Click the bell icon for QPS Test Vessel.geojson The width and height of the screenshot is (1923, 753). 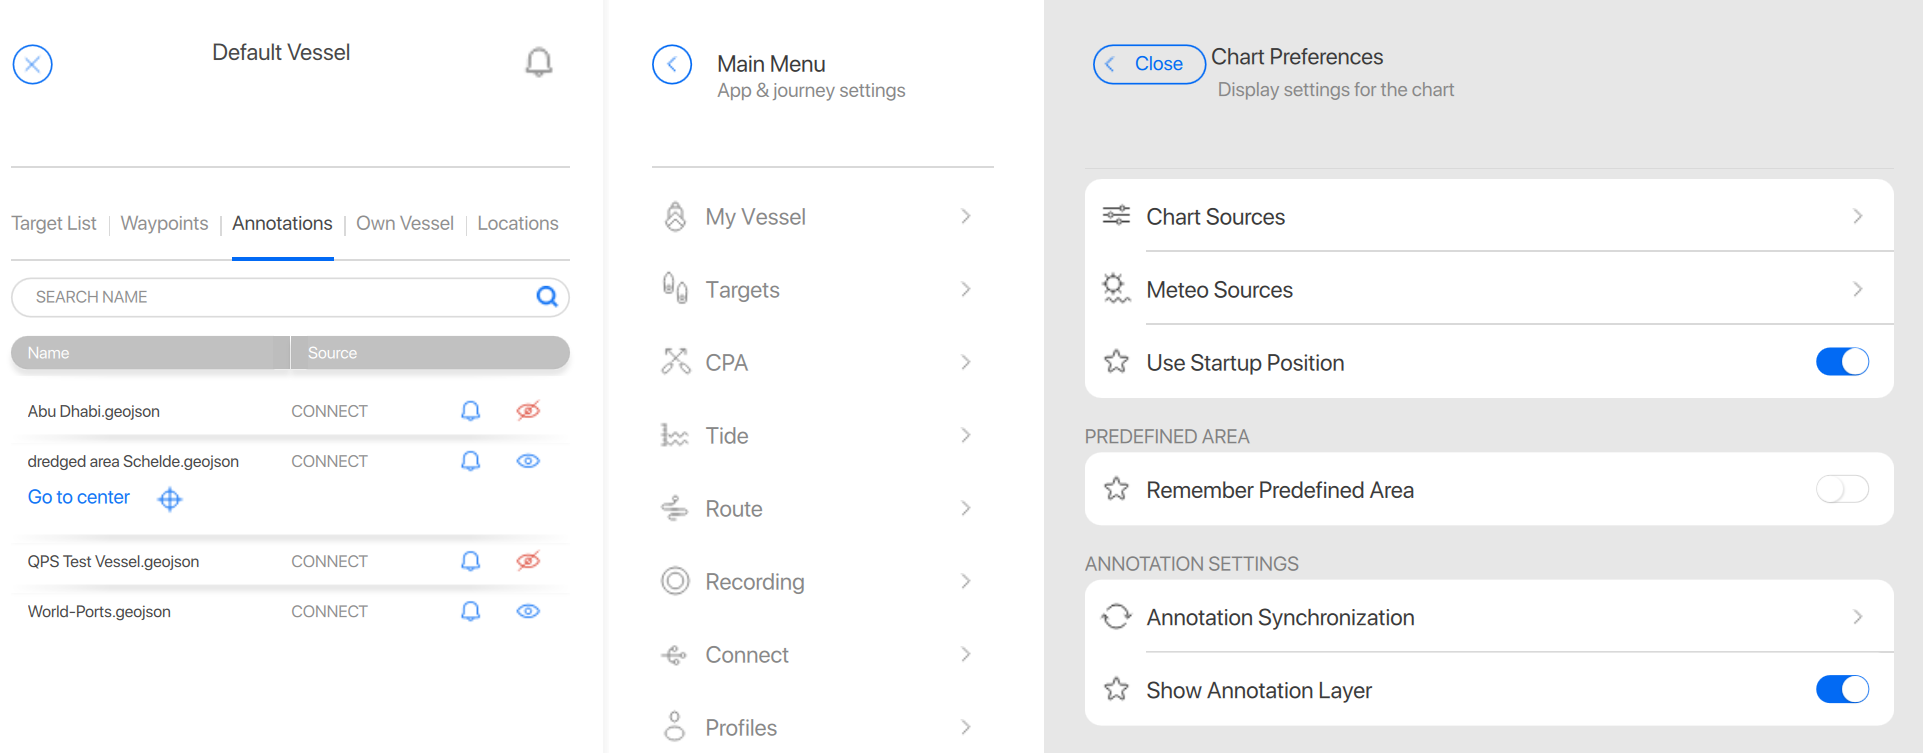tap(470, 561)
